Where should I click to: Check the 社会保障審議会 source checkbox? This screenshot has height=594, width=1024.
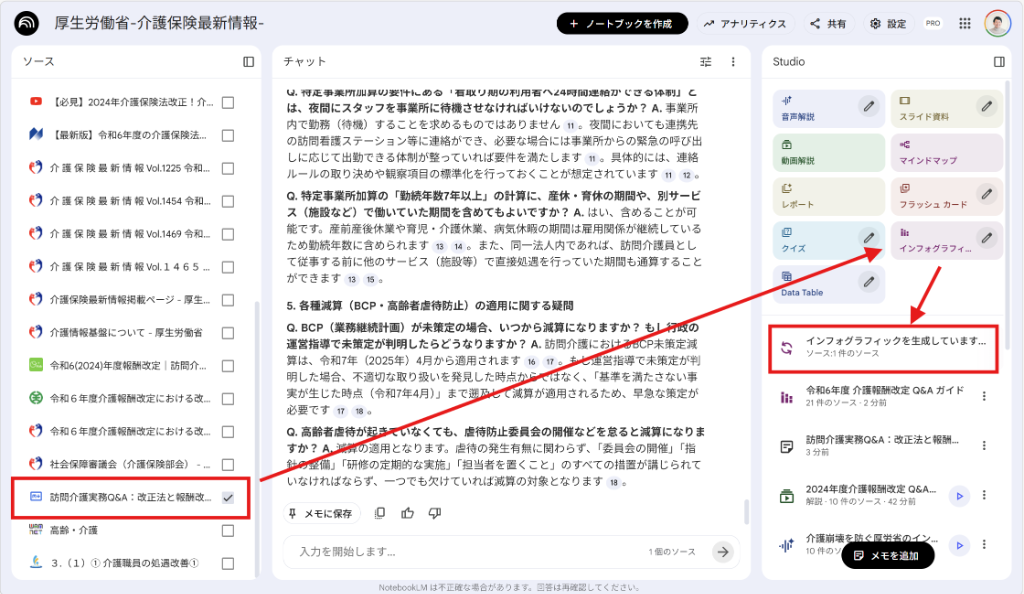228,464
